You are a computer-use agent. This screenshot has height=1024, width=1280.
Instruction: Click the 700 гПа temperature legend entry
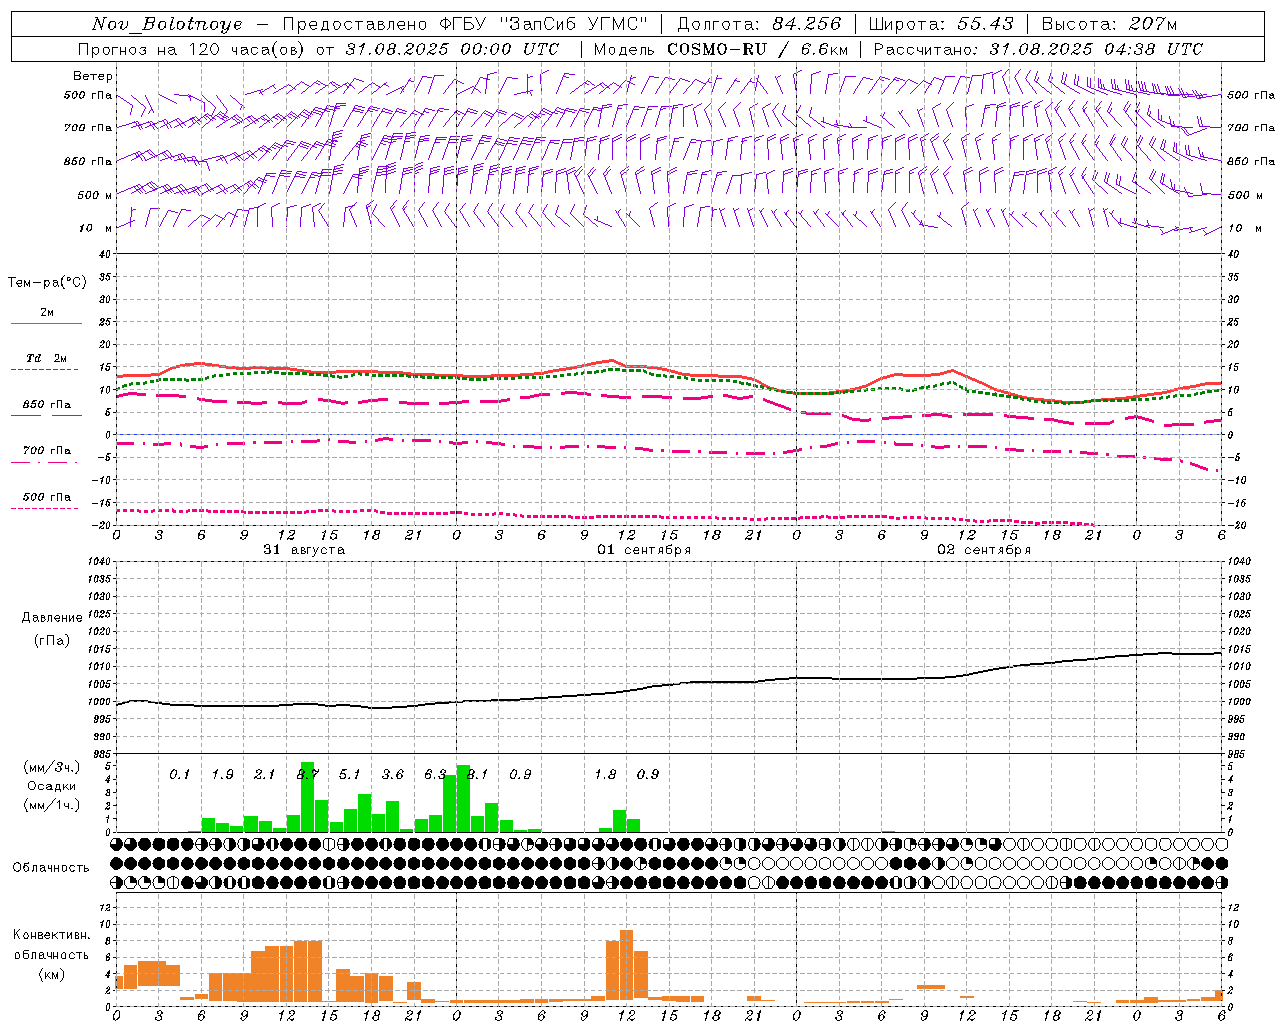(x=47, y=450)
